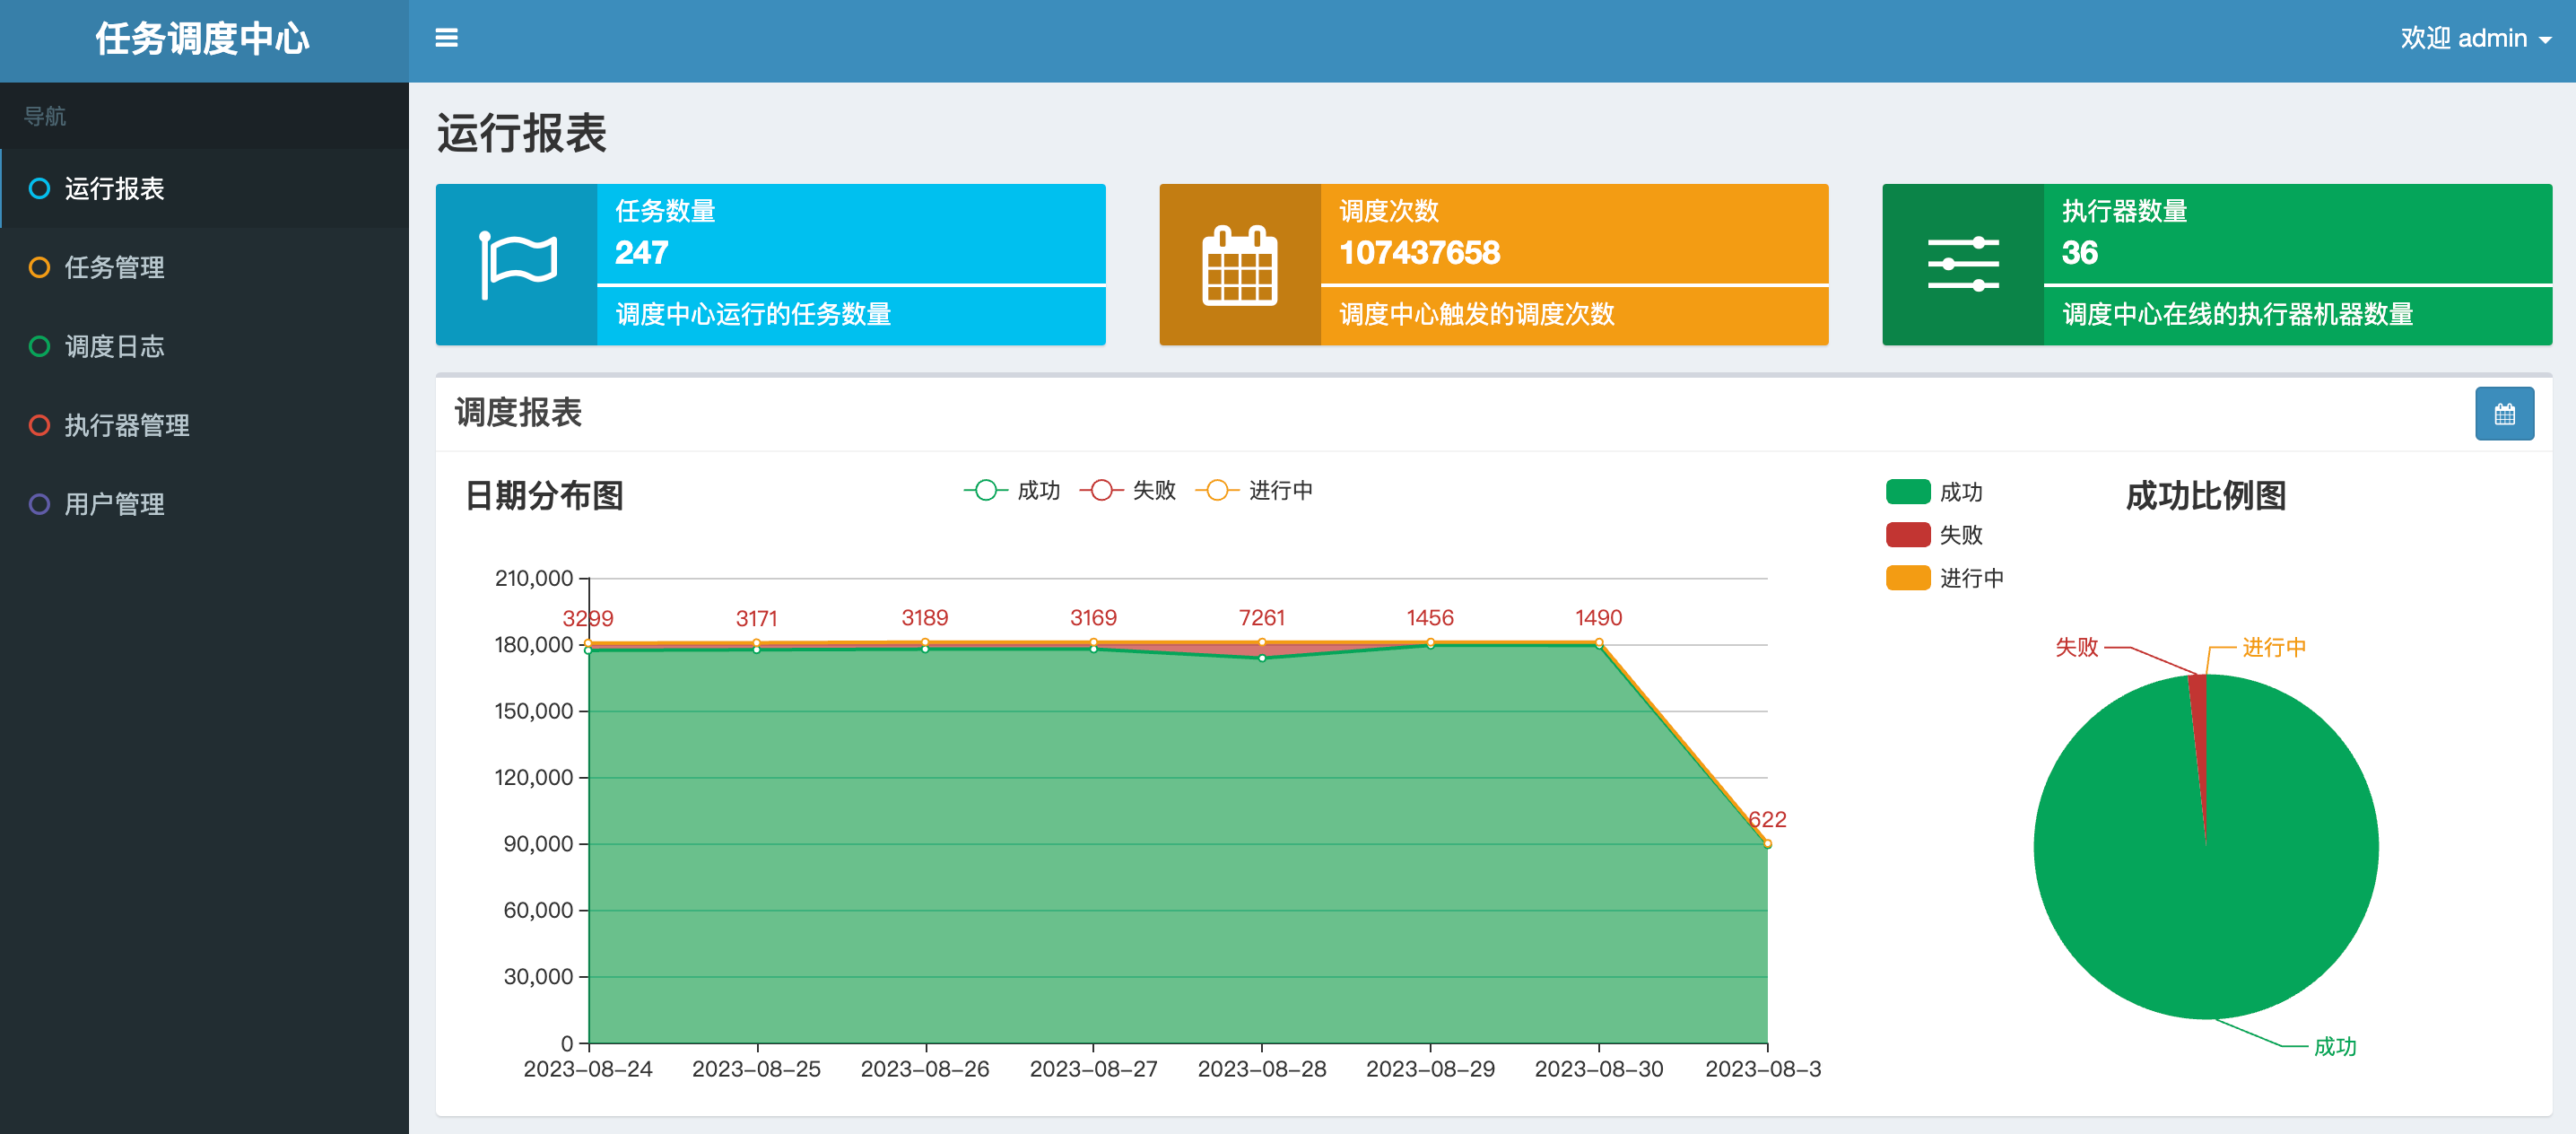
Task: Click the 调度中心运行的任务数量 description
Action: coord(753,314)
